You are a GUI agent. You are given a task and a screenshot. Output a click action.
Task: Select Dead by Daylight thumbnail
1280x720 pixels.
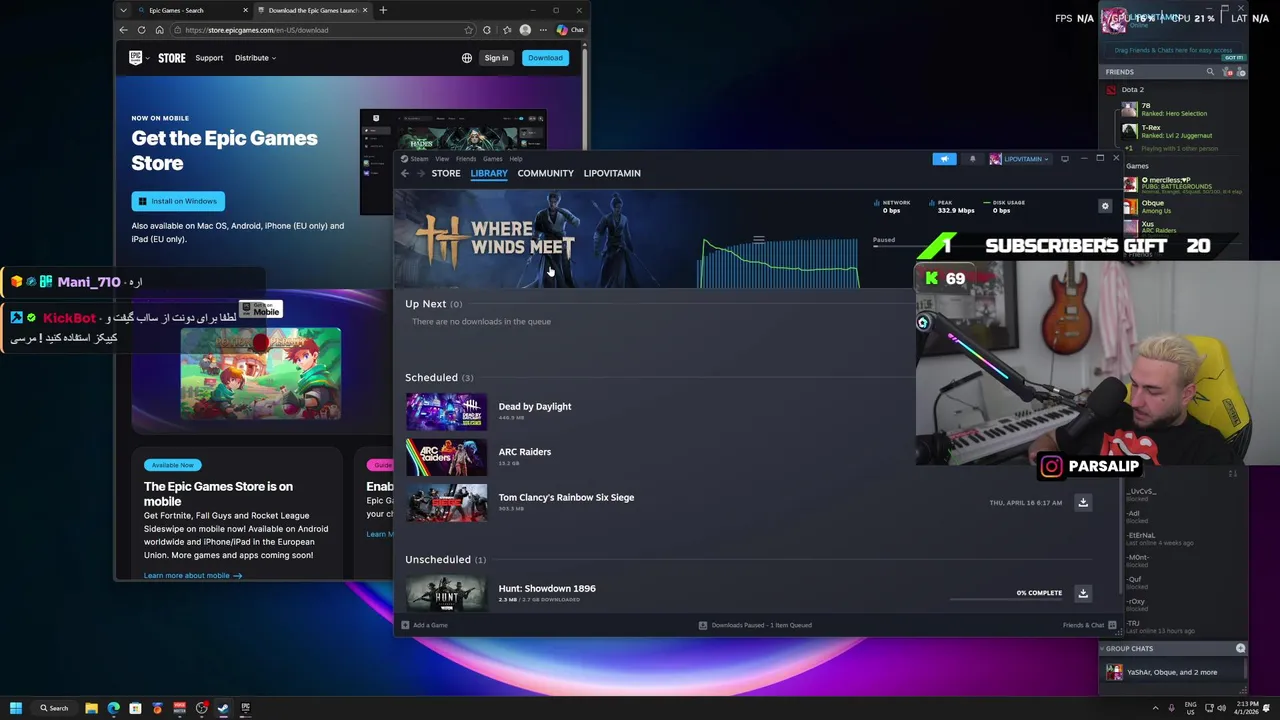click(x=446, y=412)
